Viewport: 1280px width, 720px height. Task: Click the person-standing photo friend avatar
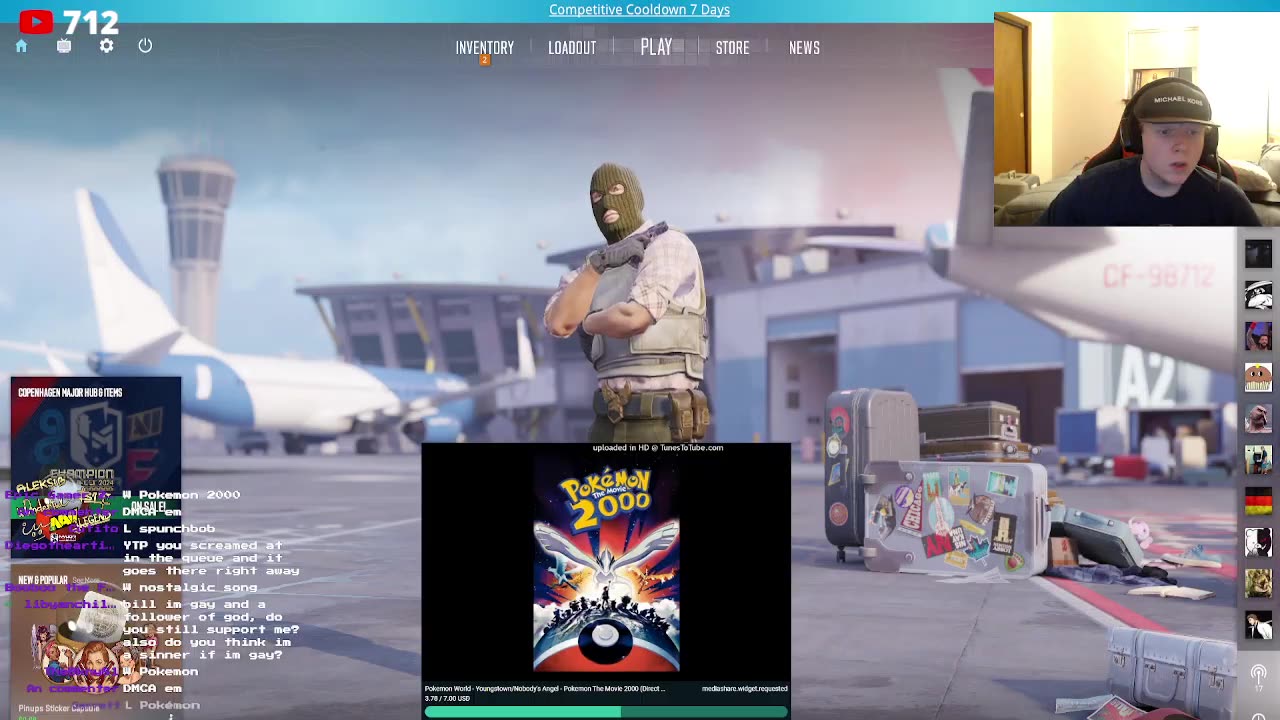(1258, 460)
